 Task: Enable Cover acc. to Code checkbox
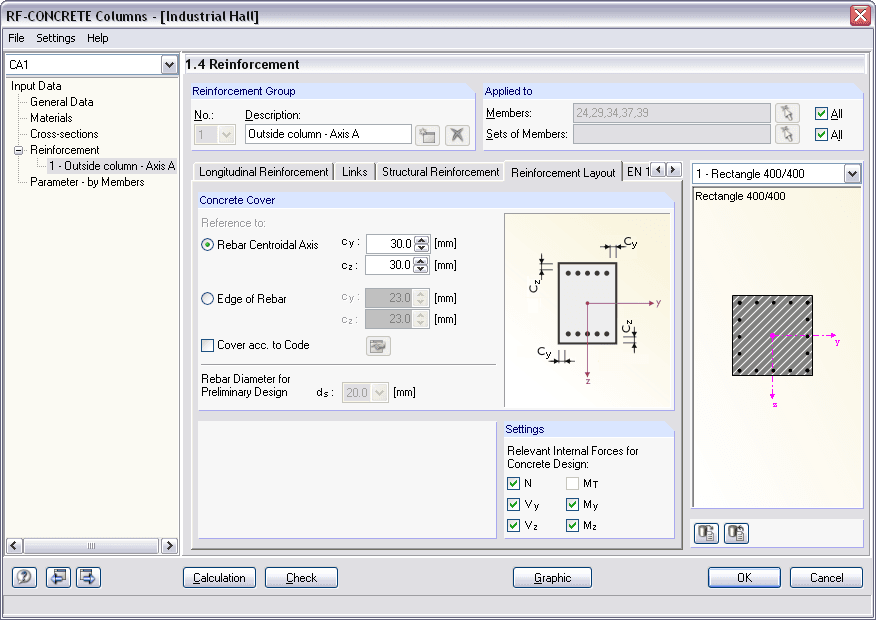tap(207, 345)
